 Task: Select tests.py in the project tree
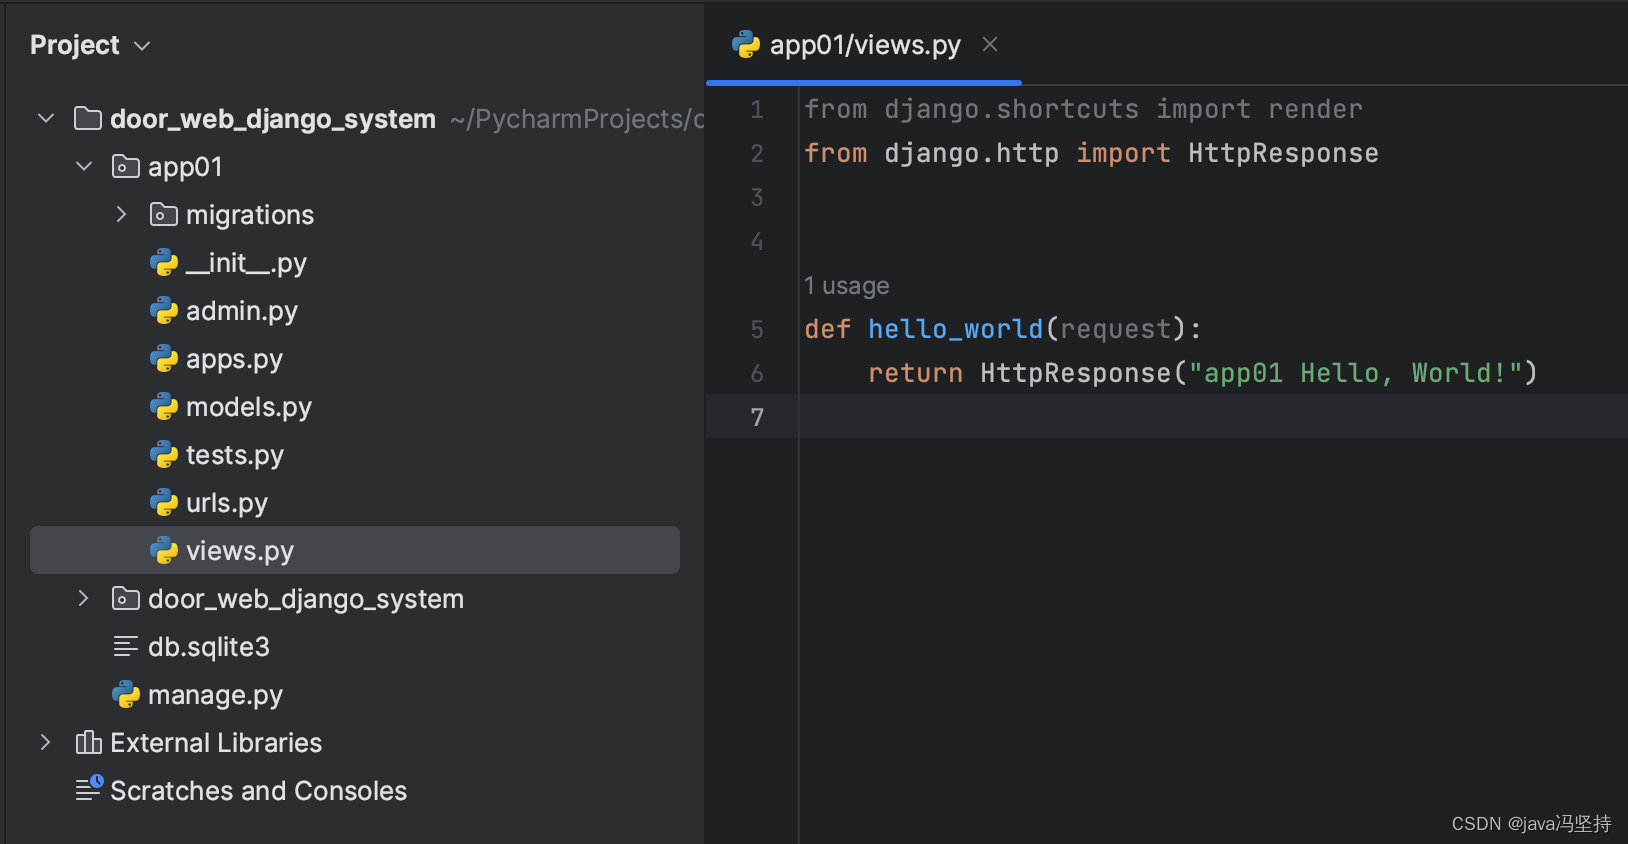235,455
